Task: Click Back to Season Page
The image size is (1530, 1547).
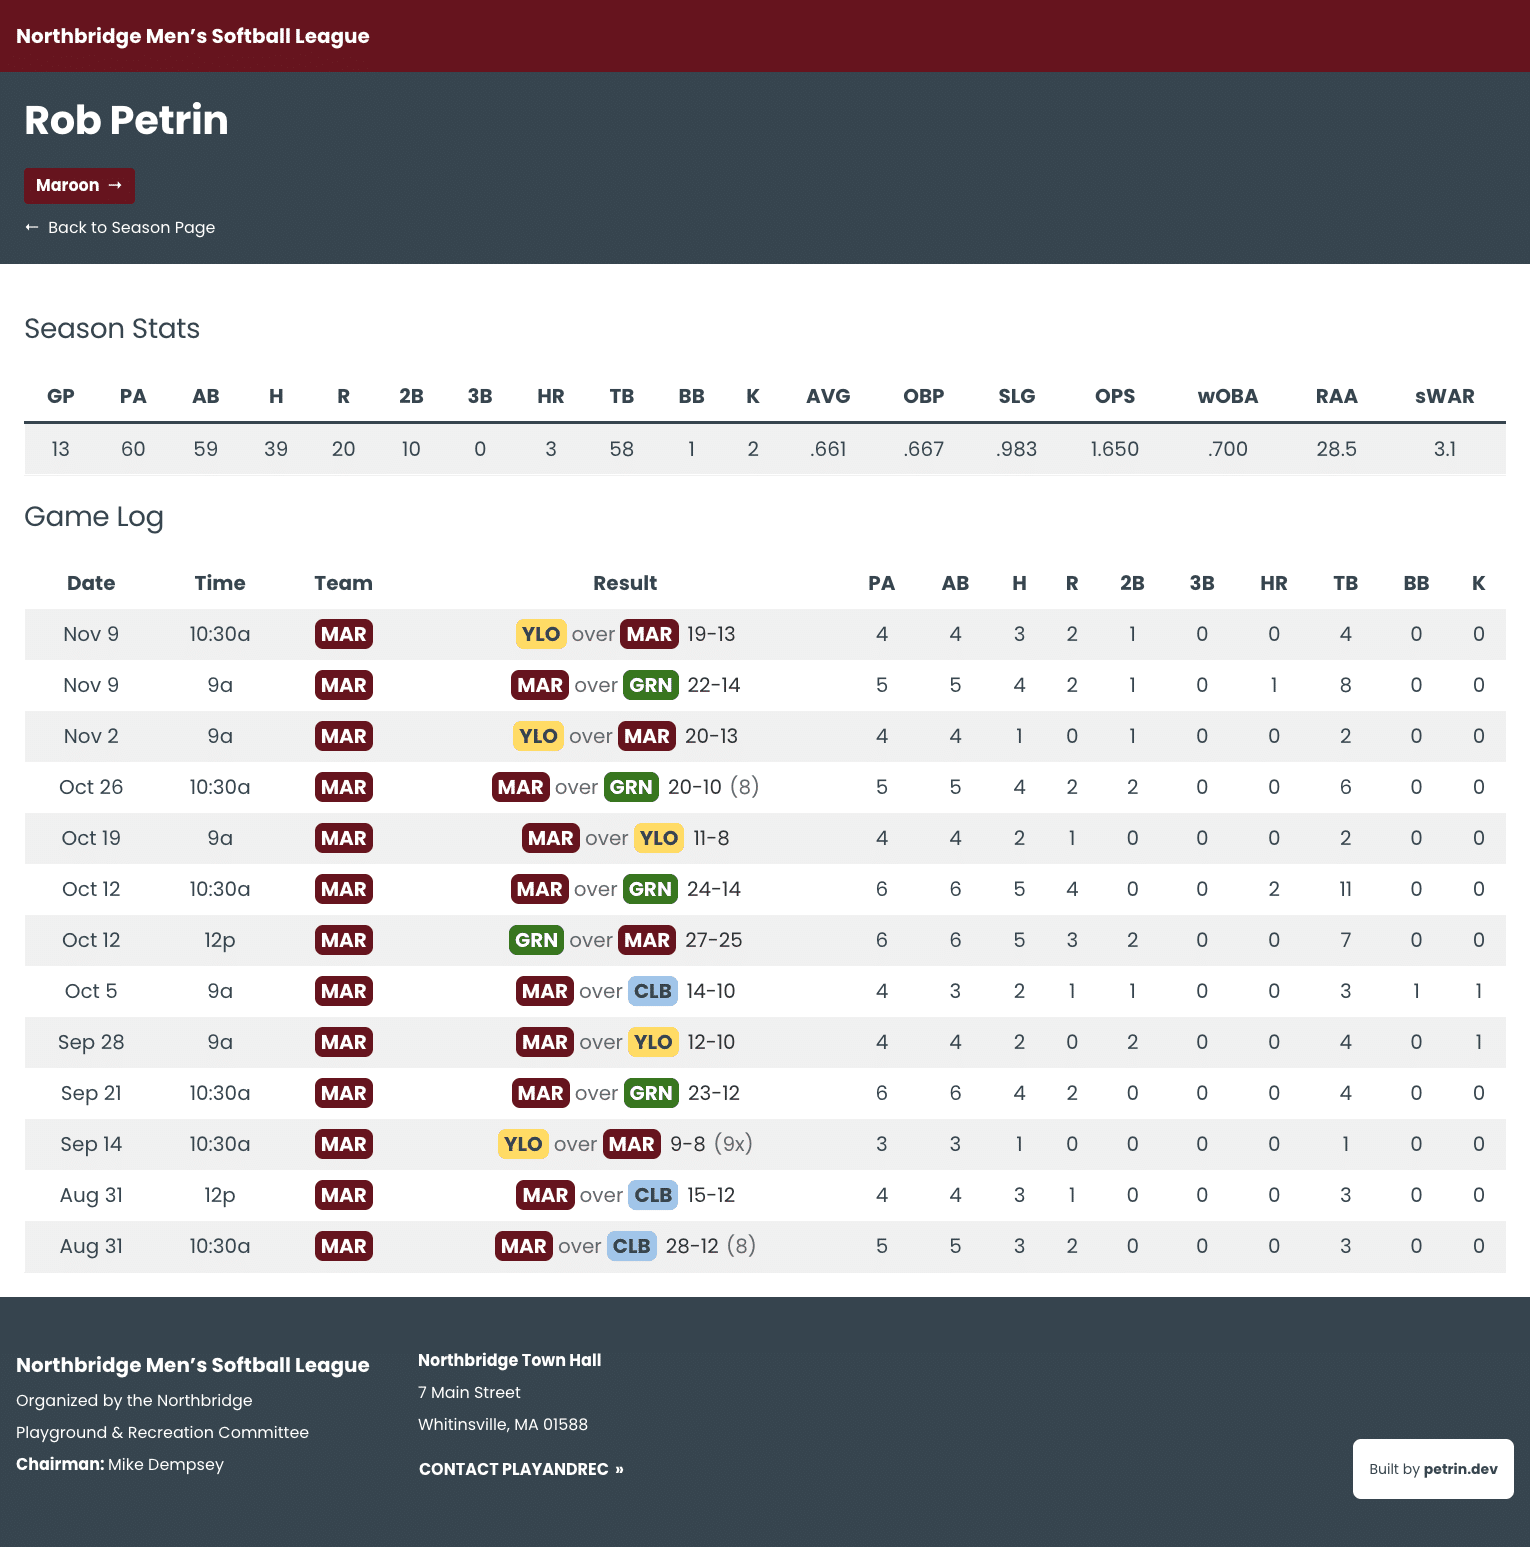Action: tap(131, 227)
